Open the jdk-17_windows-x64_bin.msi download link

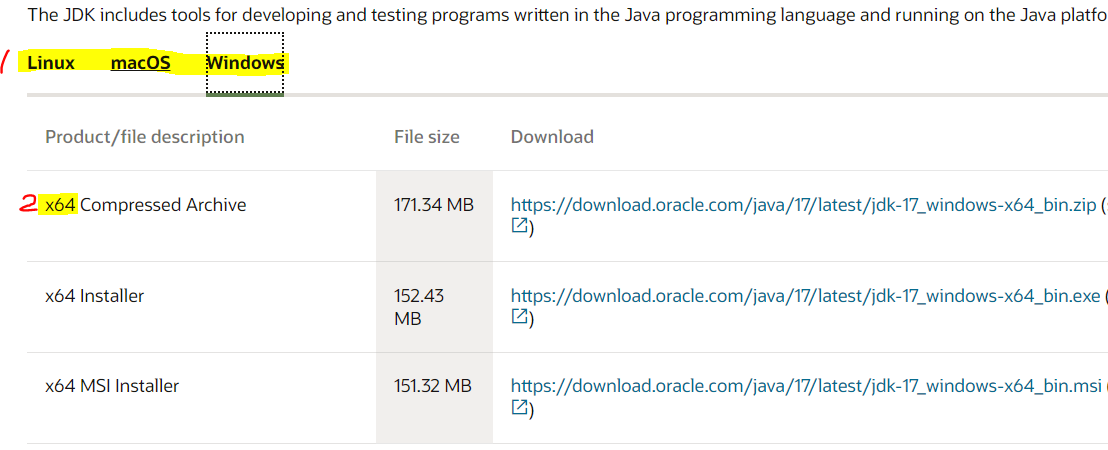point(806,386)
